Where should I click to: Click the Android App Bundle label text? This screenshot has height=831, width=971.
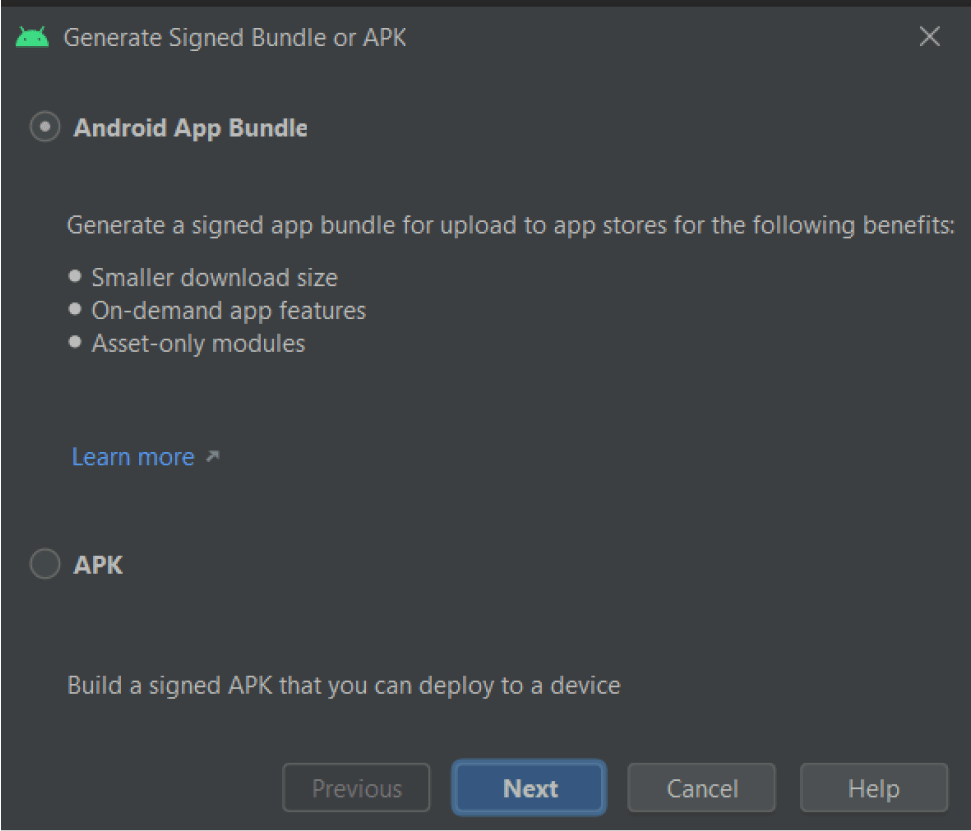click(190, 127)
